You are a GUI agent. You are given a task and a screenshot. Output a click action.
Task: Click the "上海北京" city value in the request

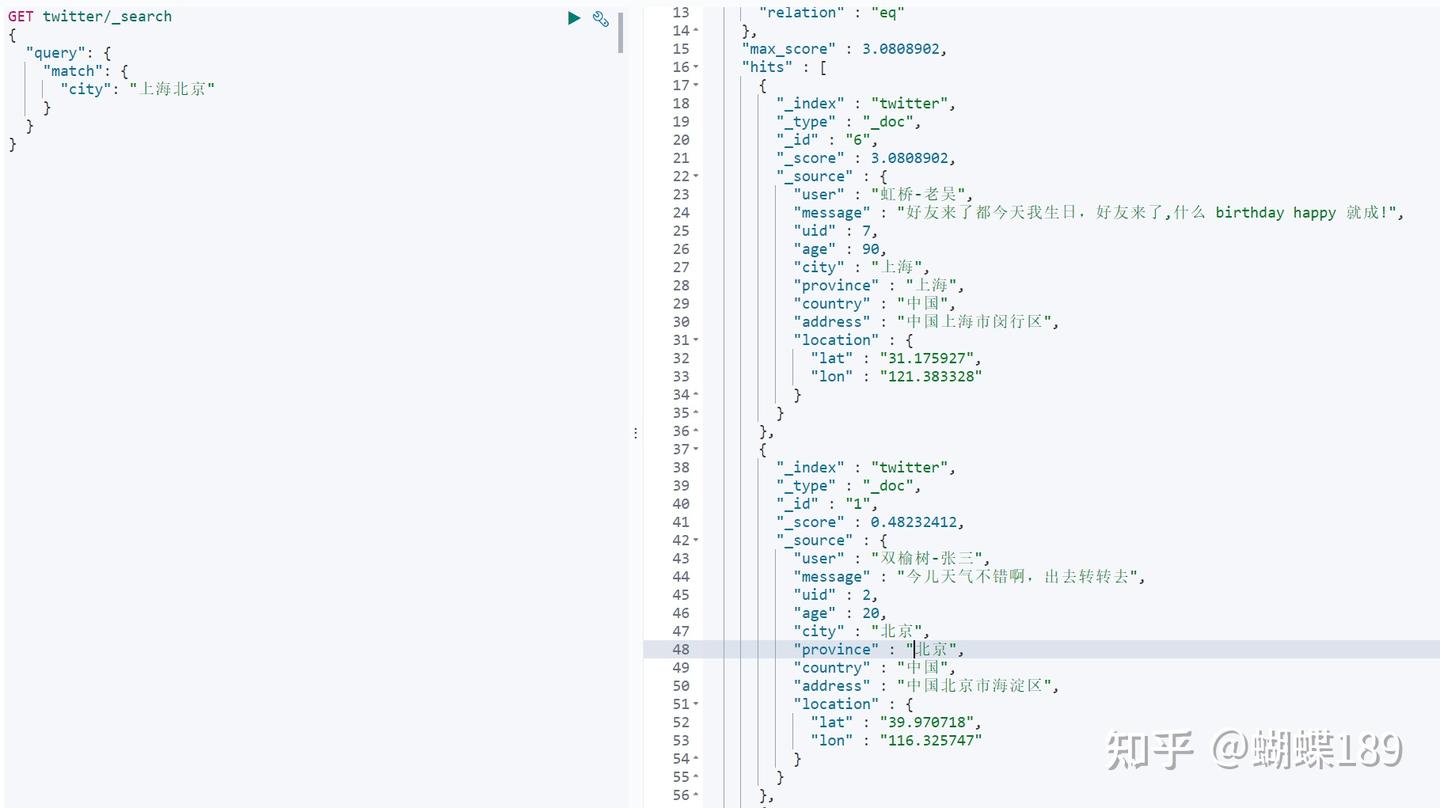(172, 89)
